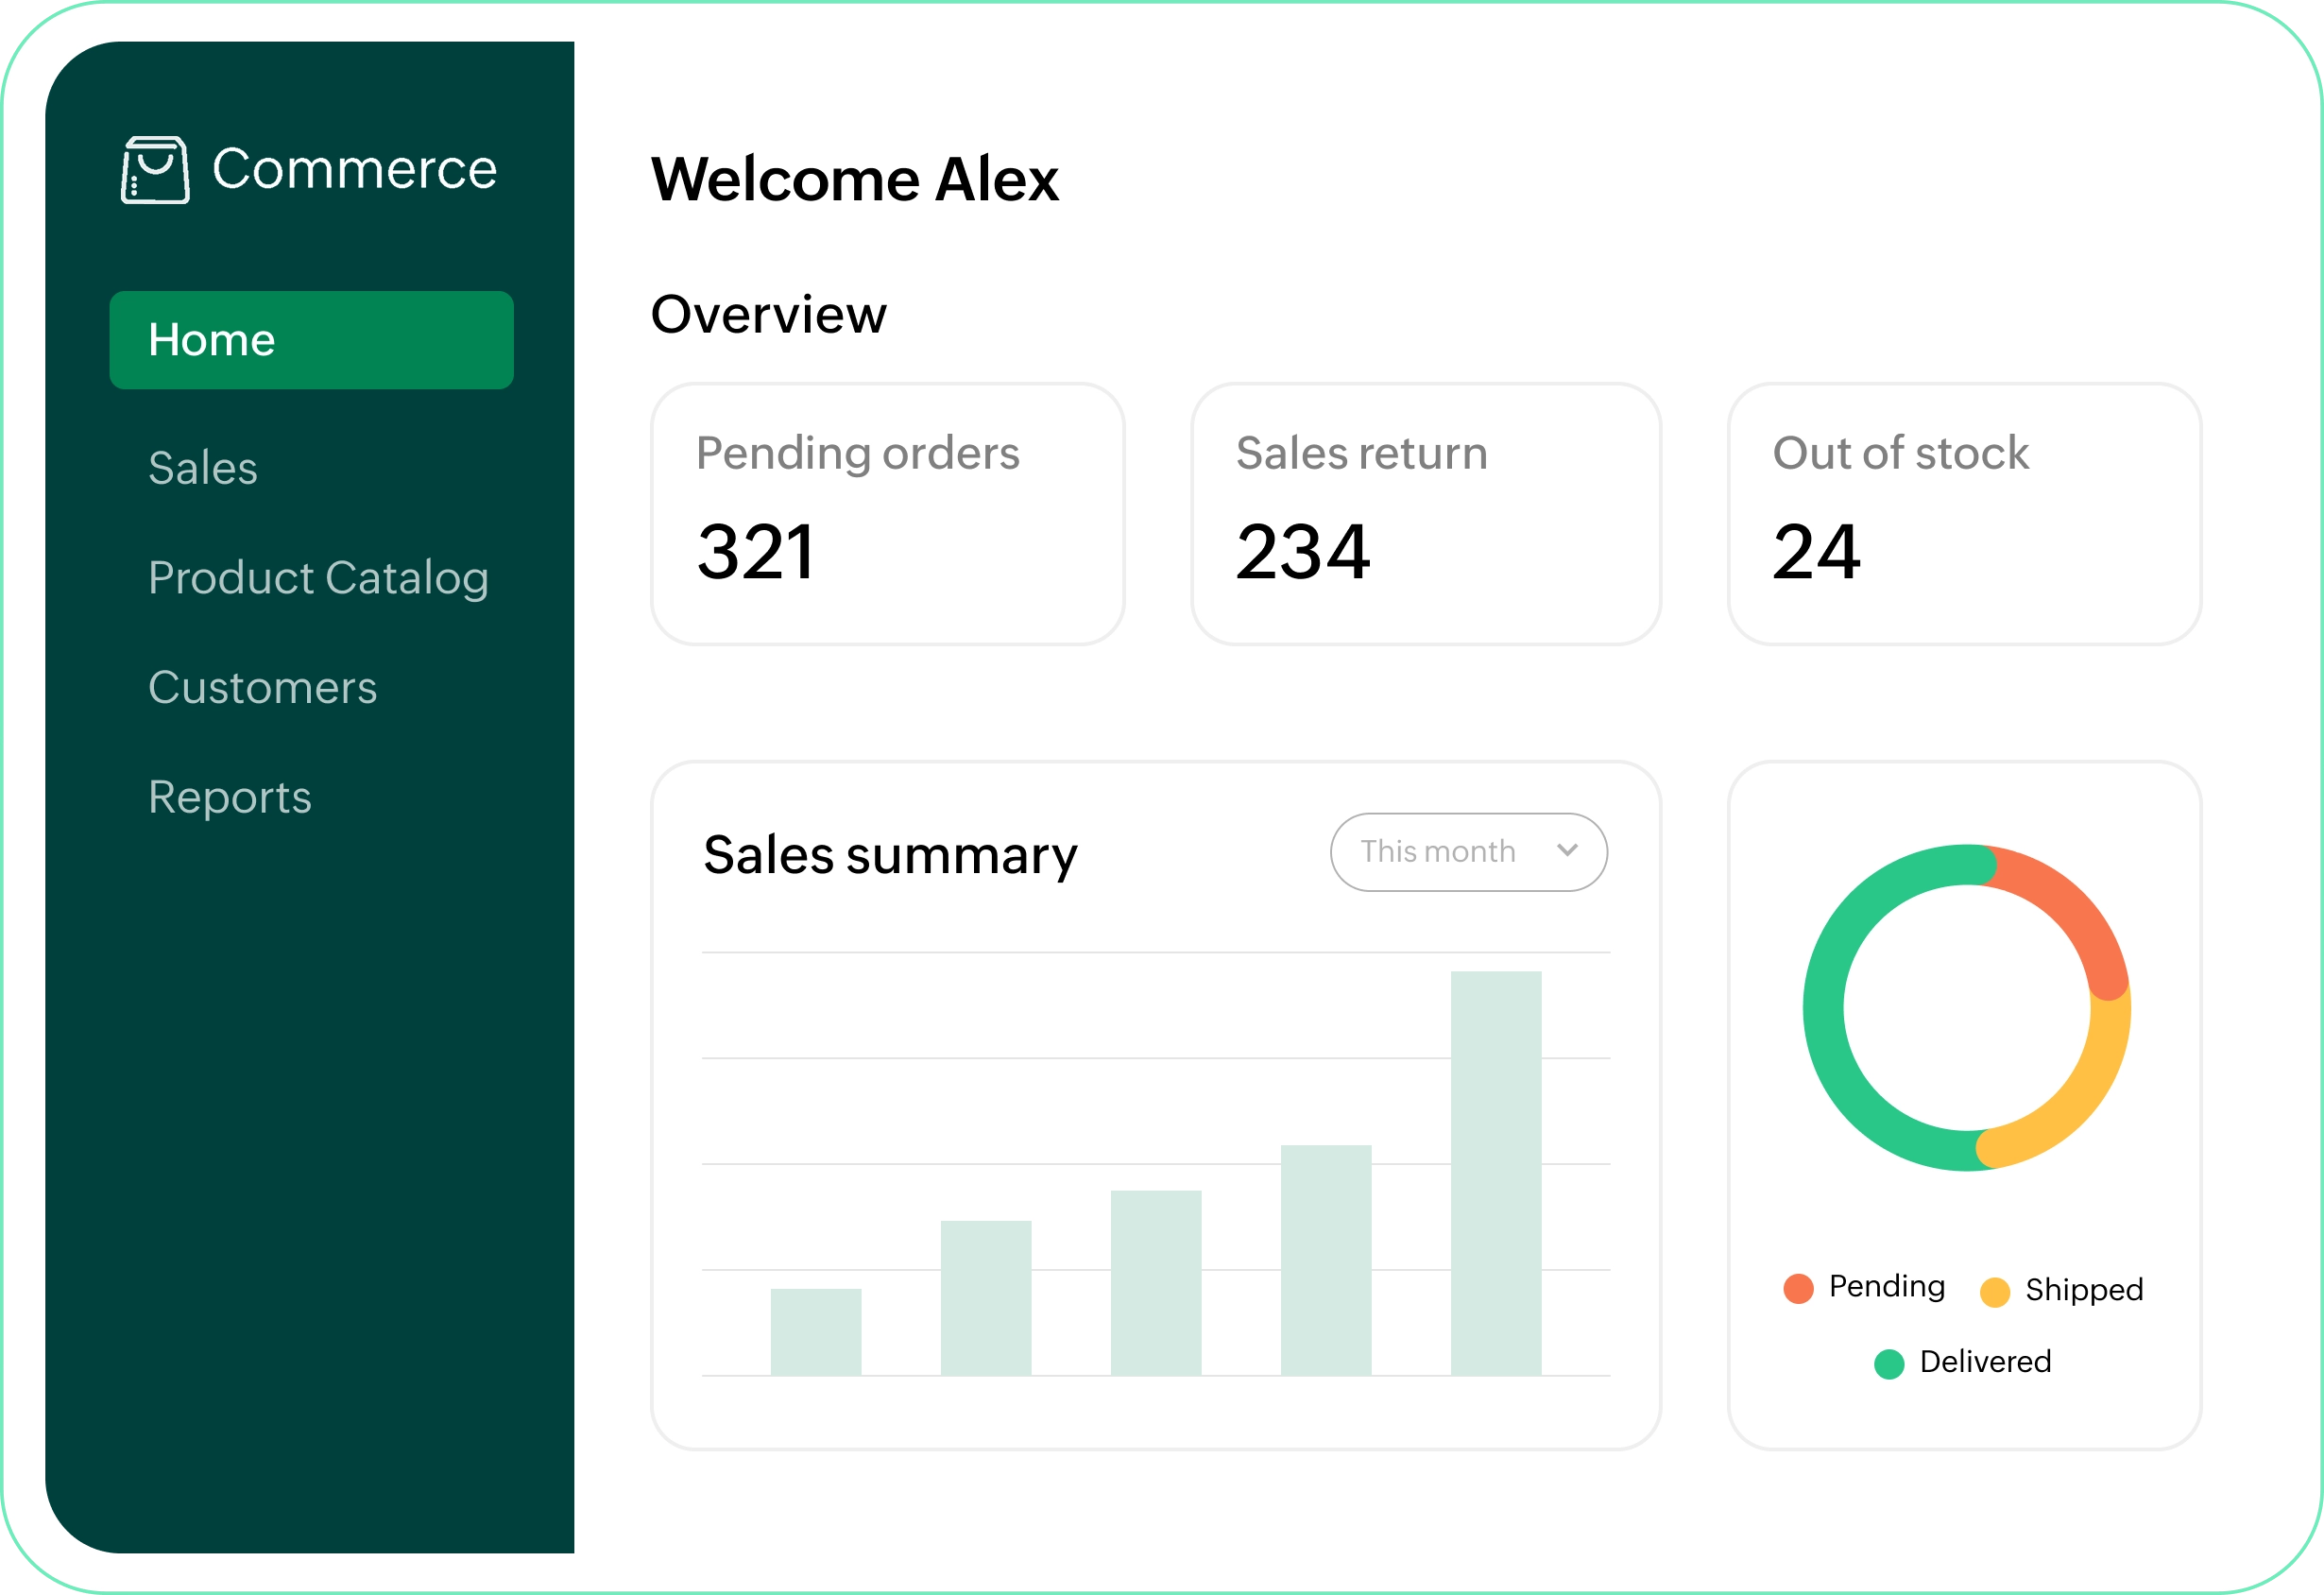Open the This month period dropdown
Viewport: 2324px width, 1595px height.
pyautogui.click(x=1467, y=852)
